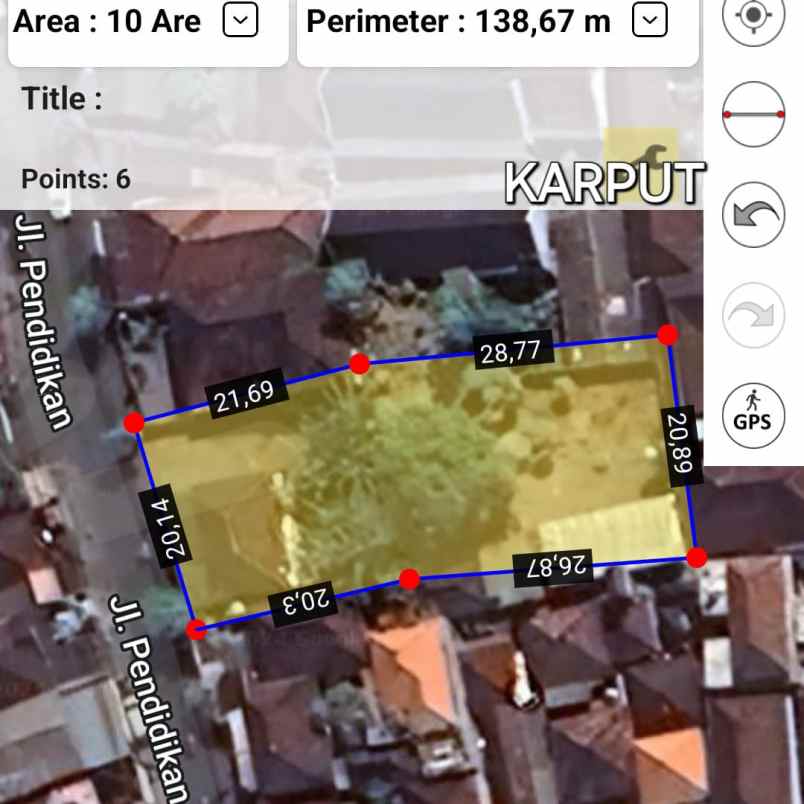Select the bottom-center red vertex marker
This screenshot has height=804, width=804.
point(408,578)
